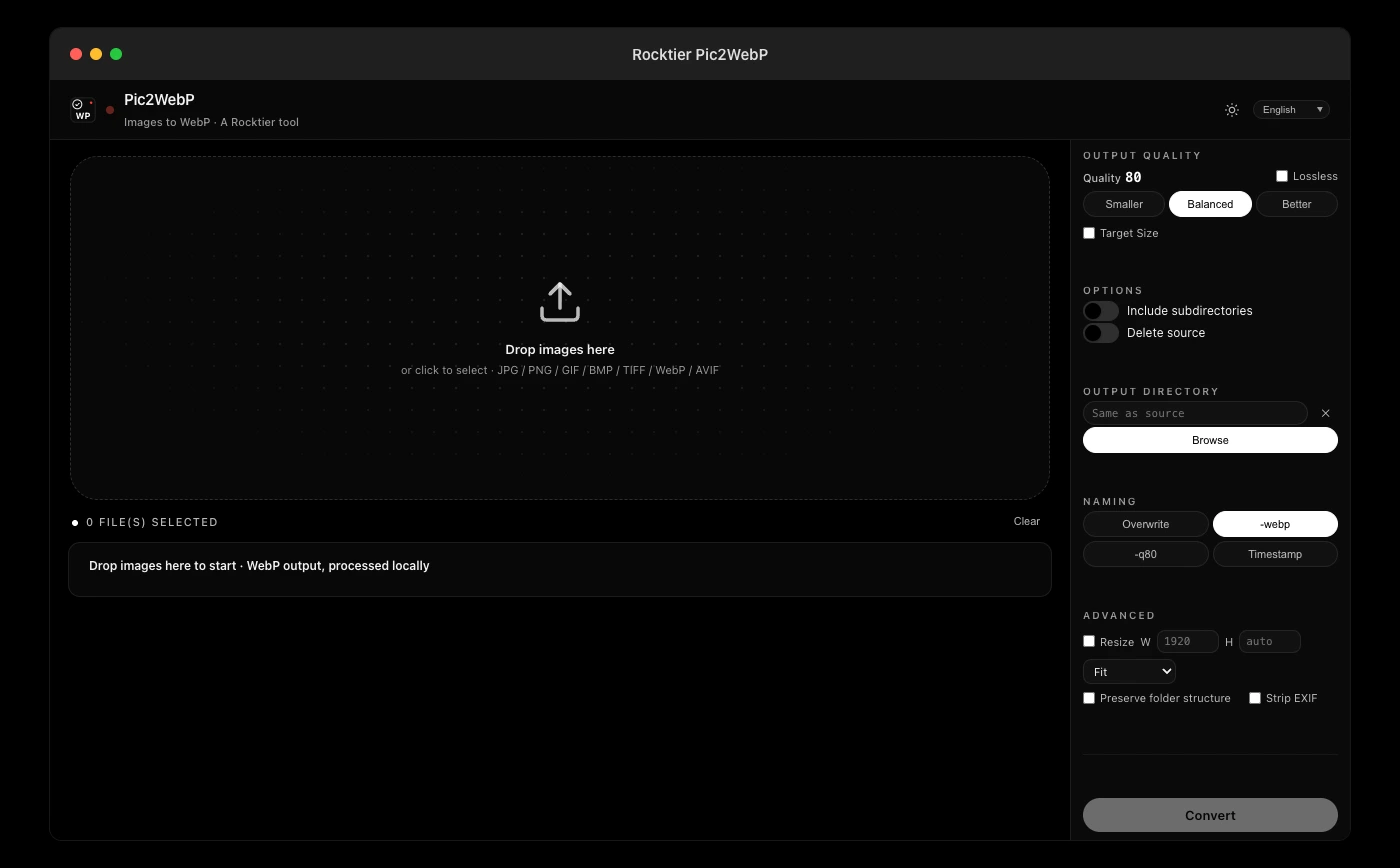The height and width of the screenshot is (868, 1400).
Task: Minimize the window with the yellow button
Action: tap(96, 54)
